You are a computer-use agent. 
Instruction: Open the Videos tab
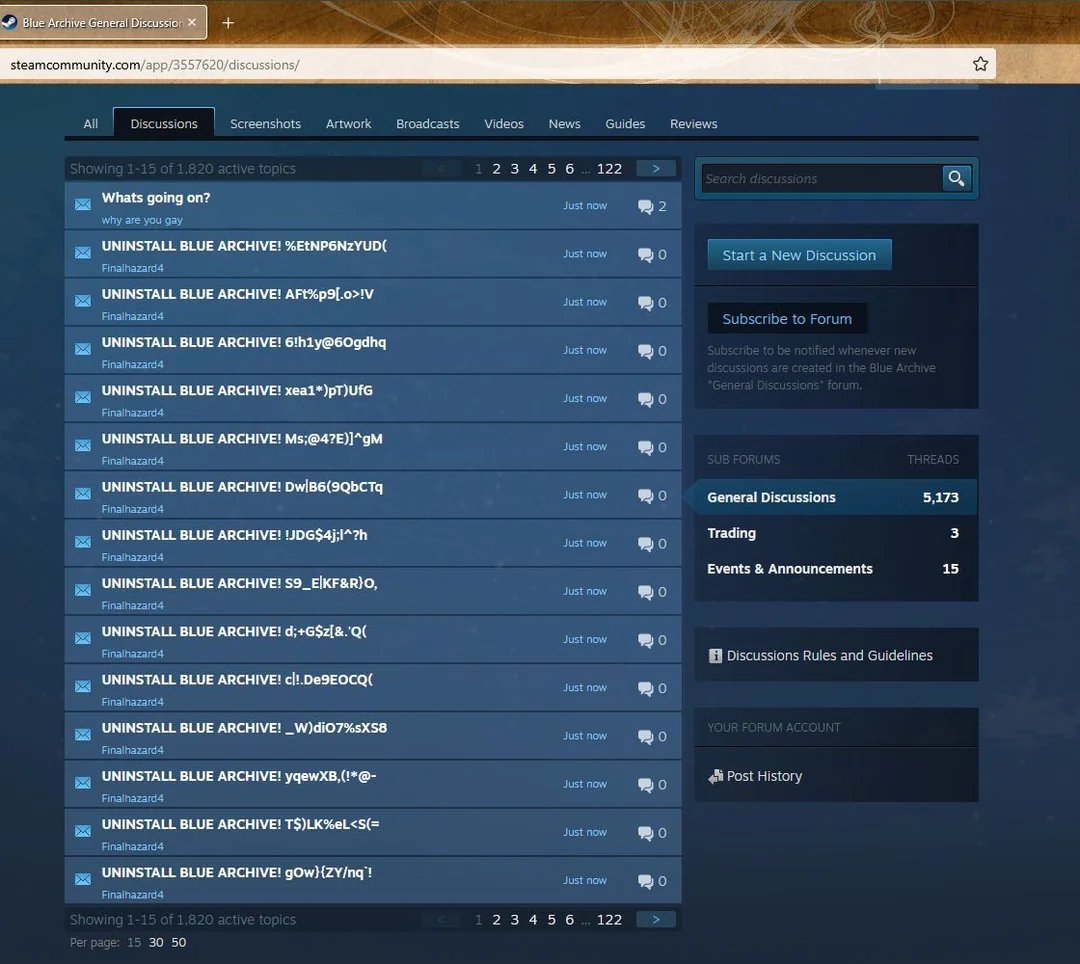pos(503,124)
